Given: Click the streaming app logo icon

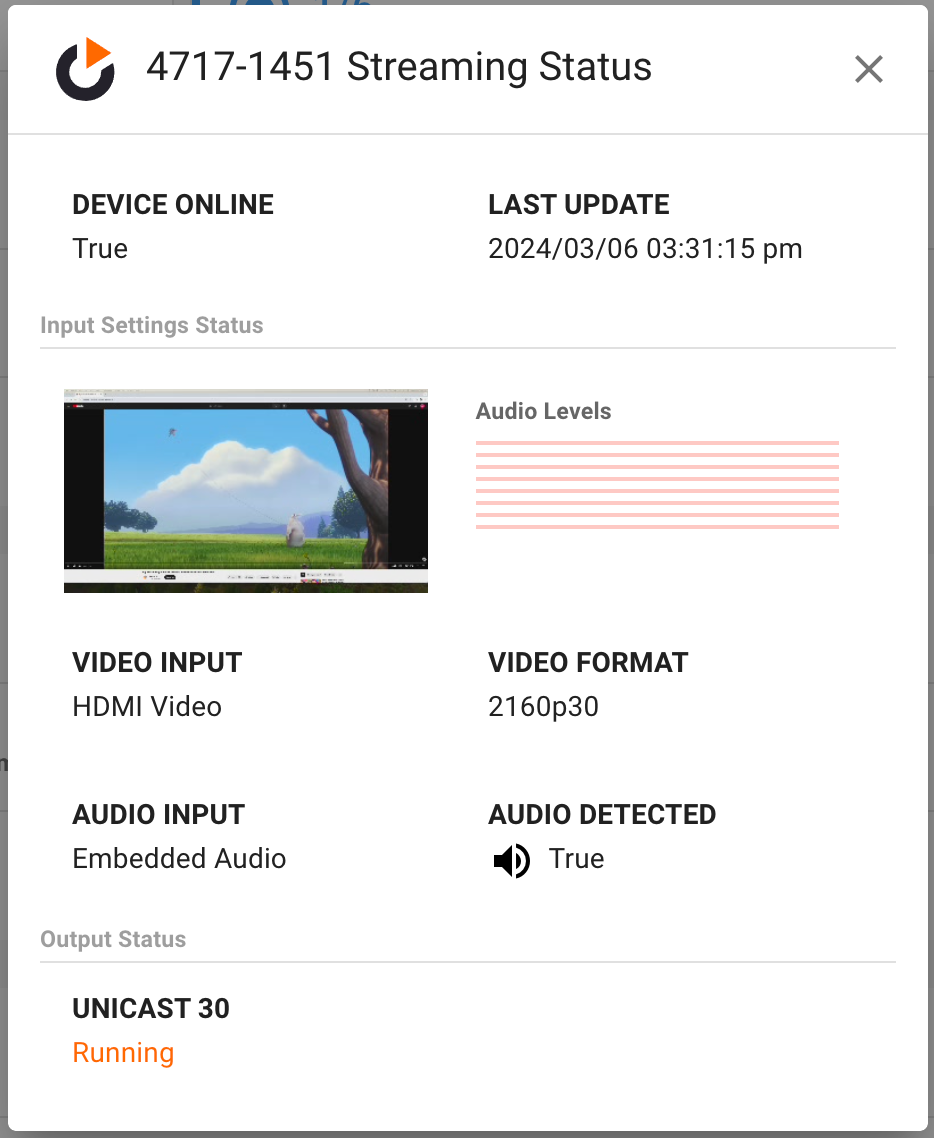Looking at the screenshot, I should (86, 68).
